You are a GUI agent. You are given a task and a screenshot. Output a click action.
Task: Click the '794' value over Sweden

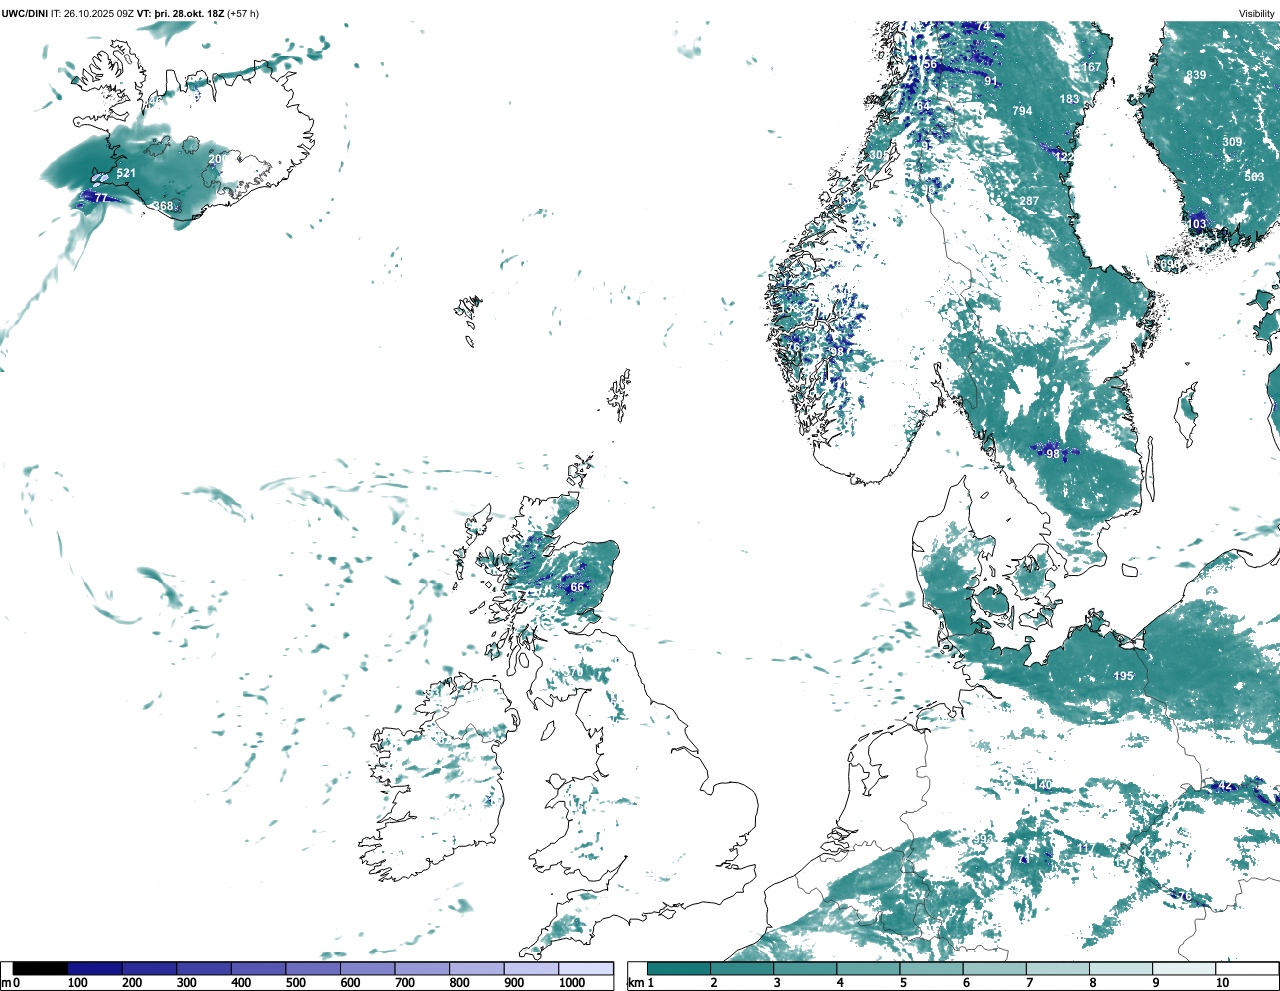point(1022,110)
